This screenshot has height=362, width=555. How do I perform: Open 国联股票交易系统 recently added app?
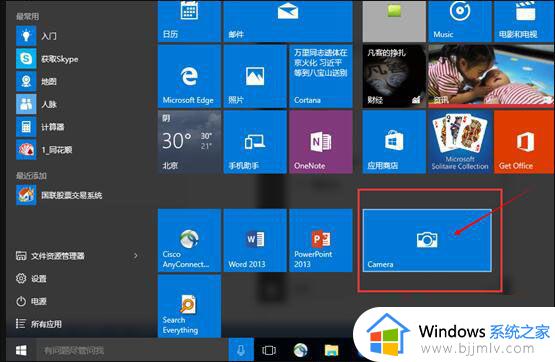click(59, 195)
